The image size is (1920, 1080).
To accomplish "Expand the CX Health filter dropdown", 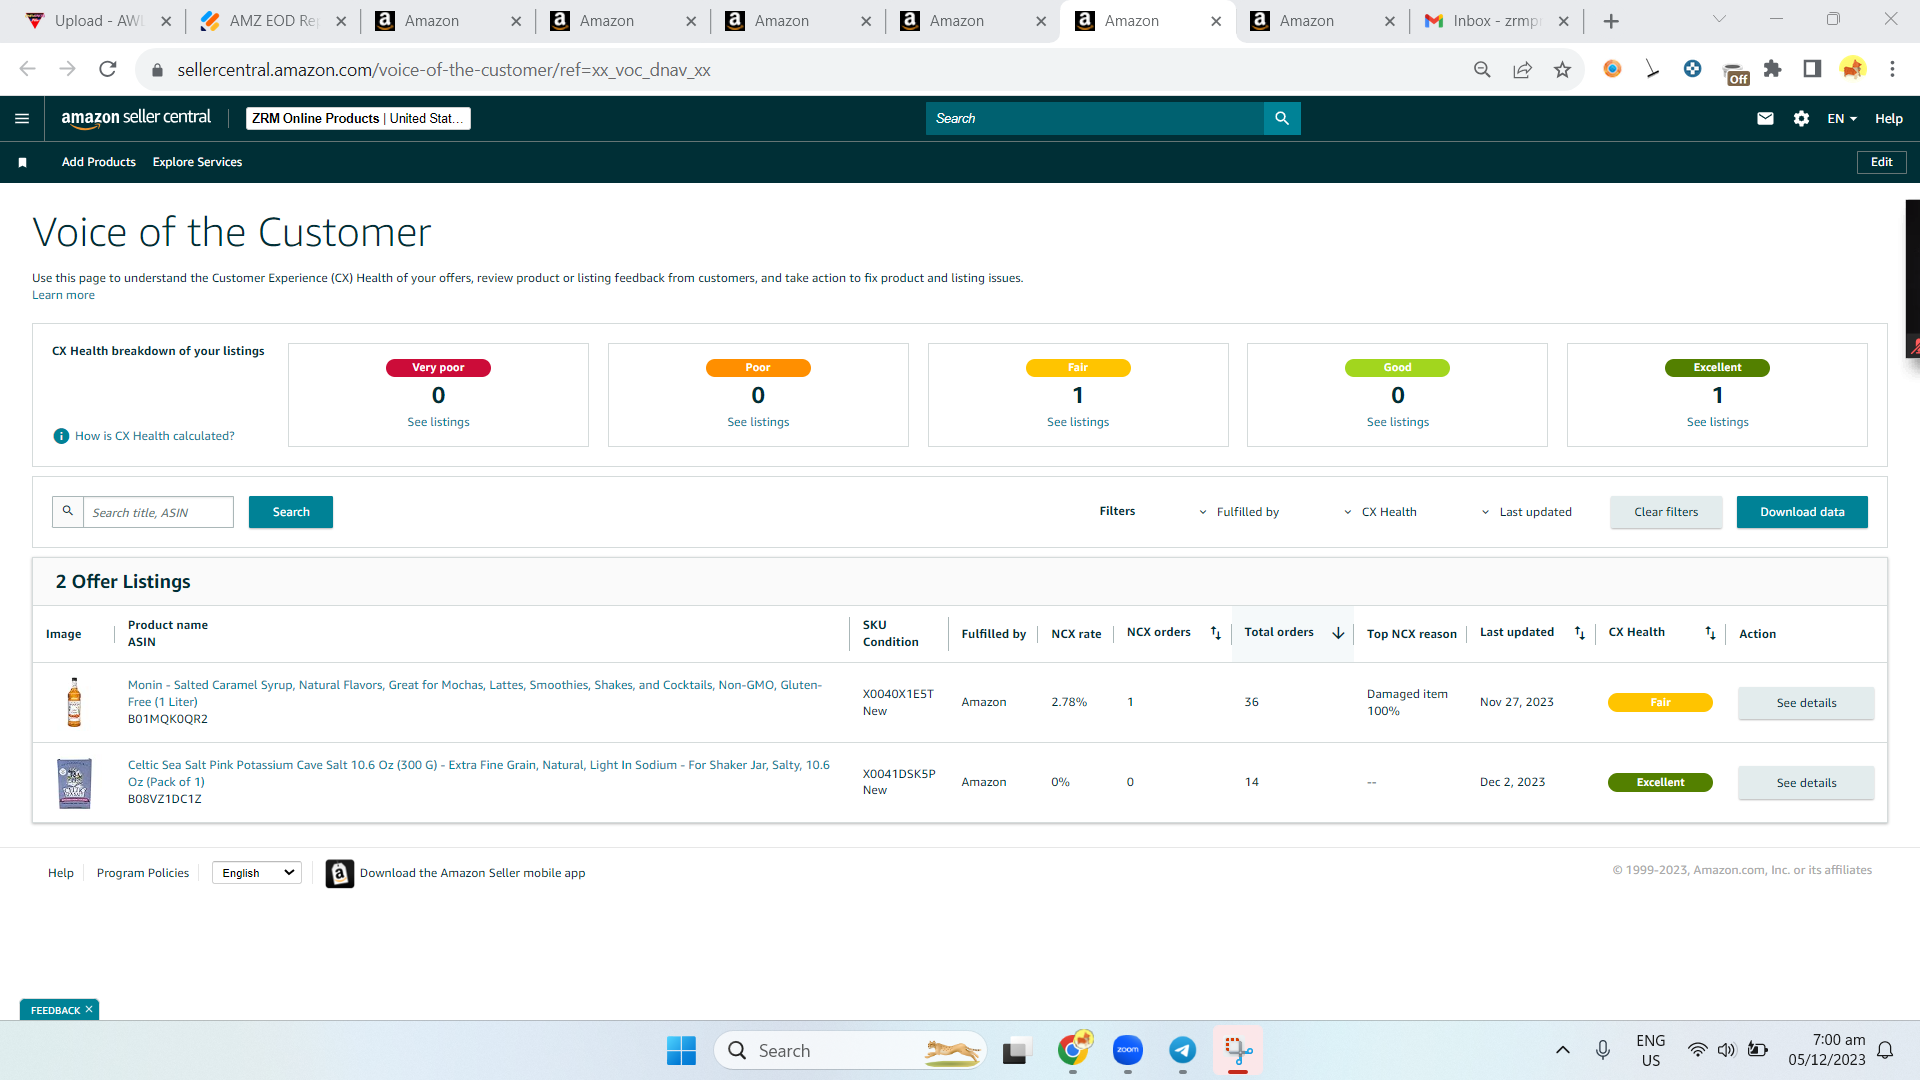I will point(1380,512).
